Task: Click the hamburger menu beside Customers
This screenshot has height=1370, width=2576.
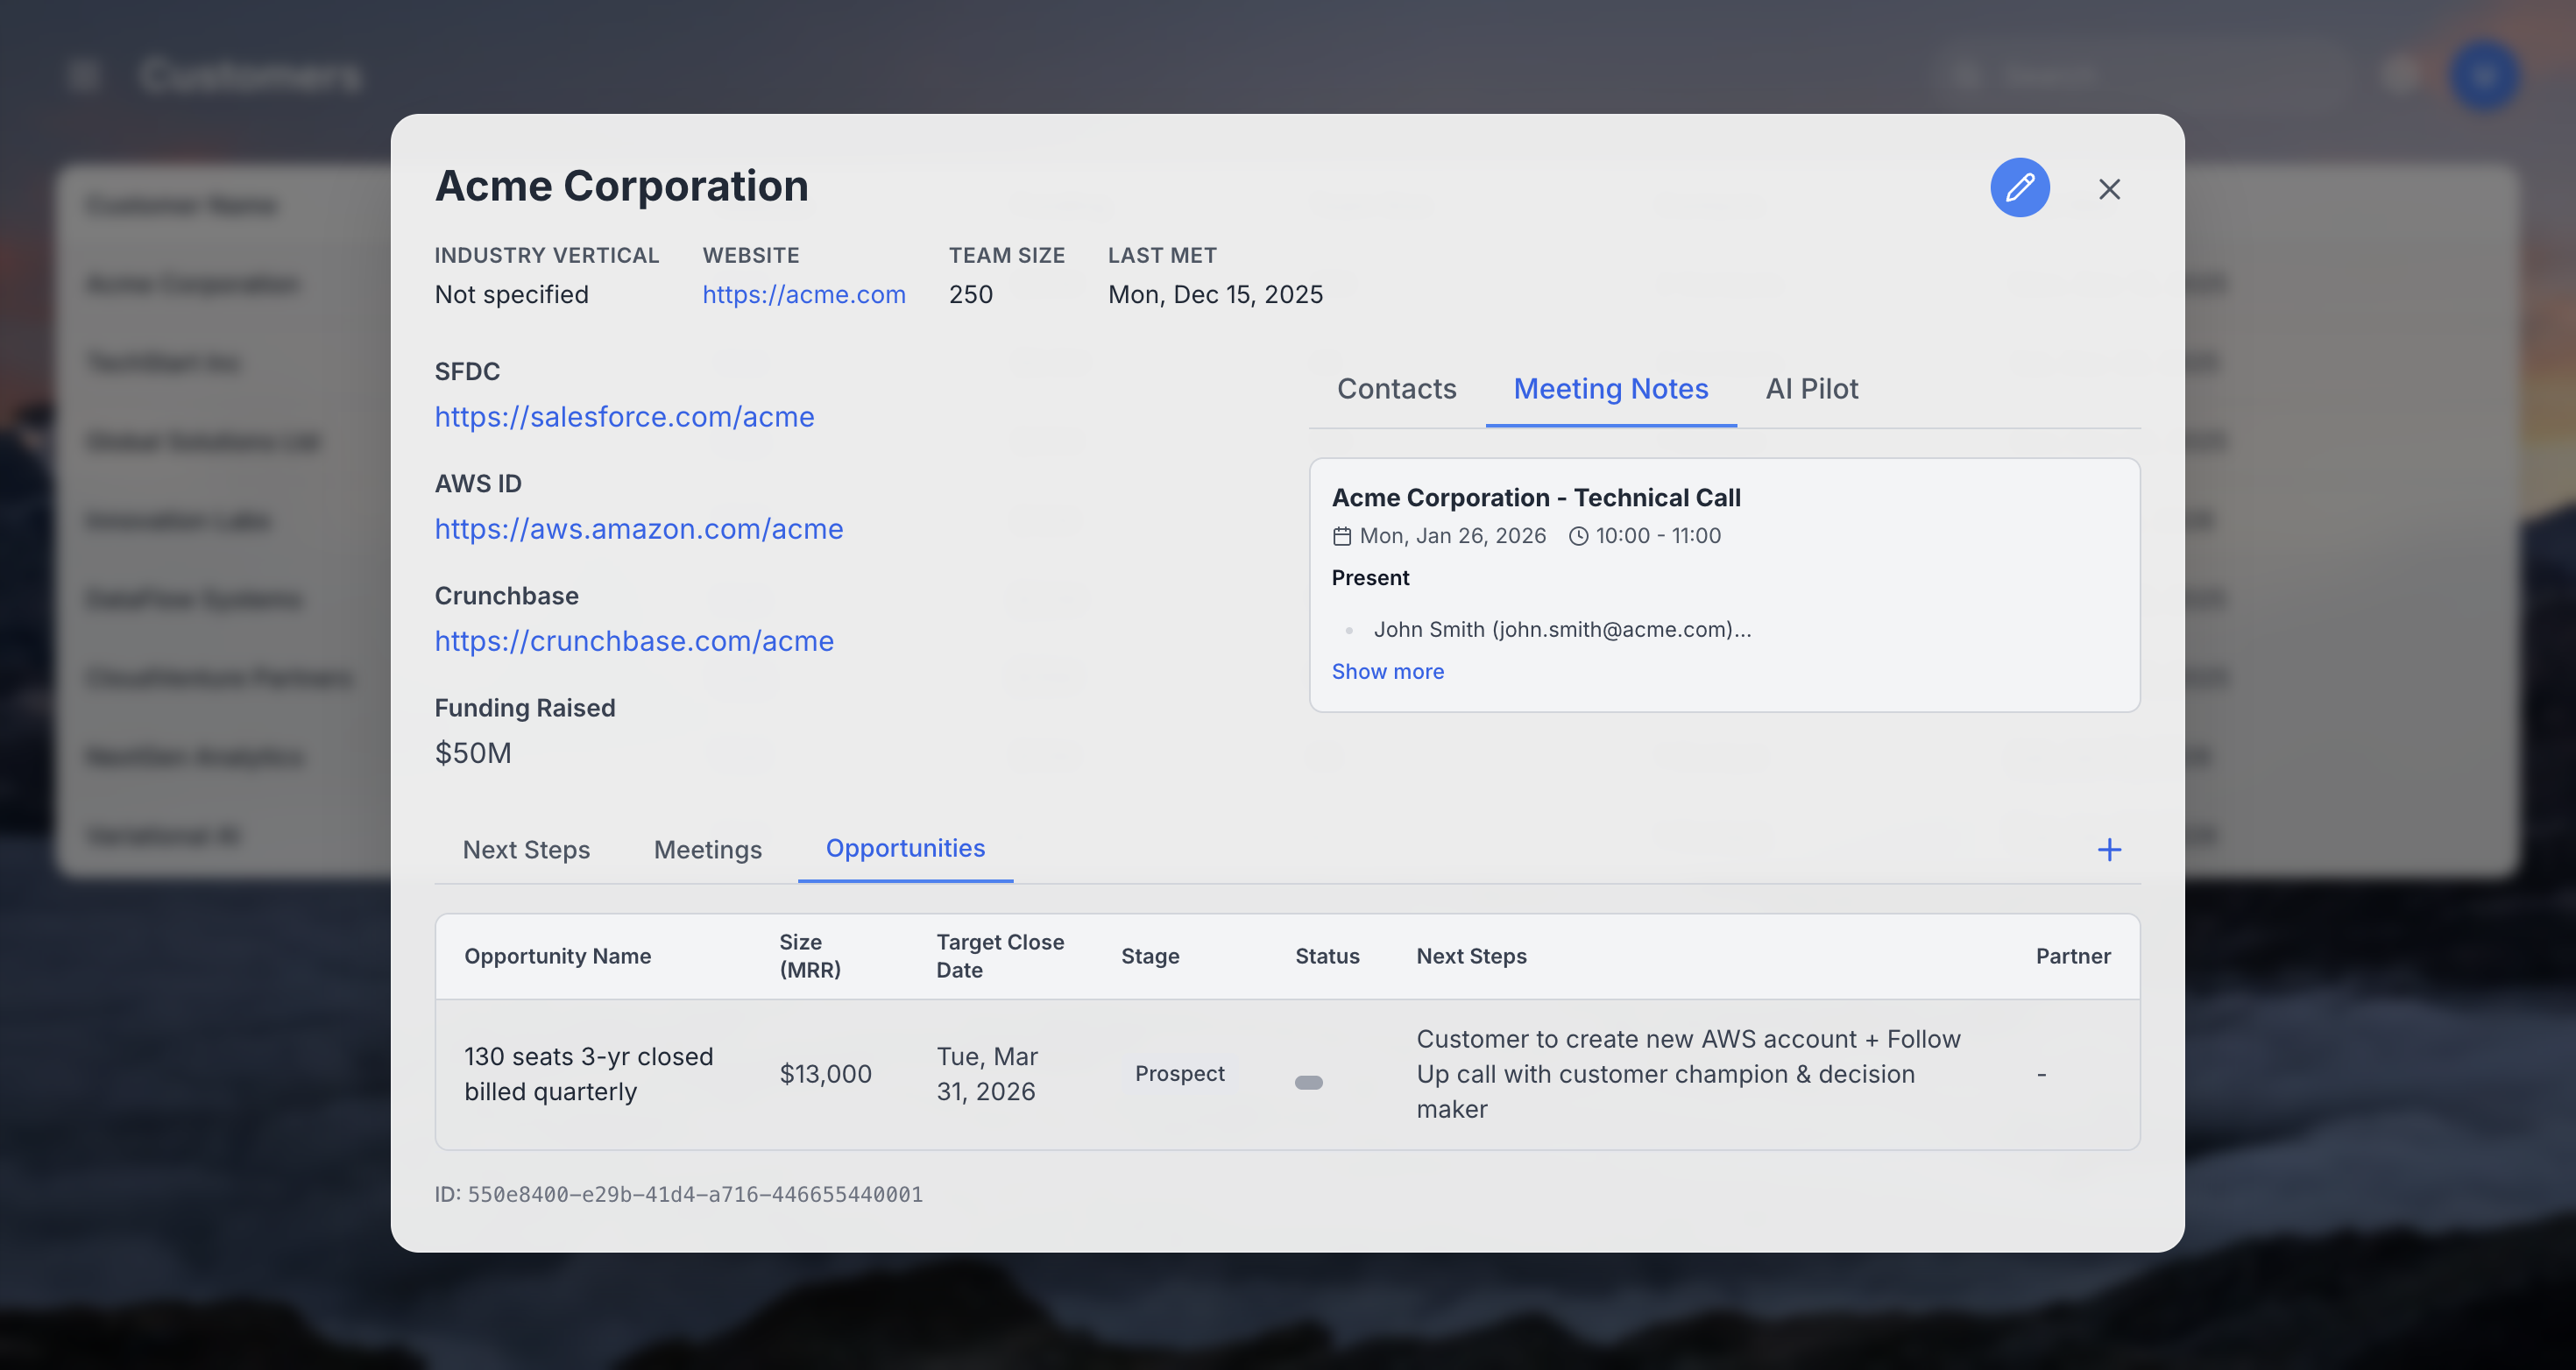Action: click(84, 74)
